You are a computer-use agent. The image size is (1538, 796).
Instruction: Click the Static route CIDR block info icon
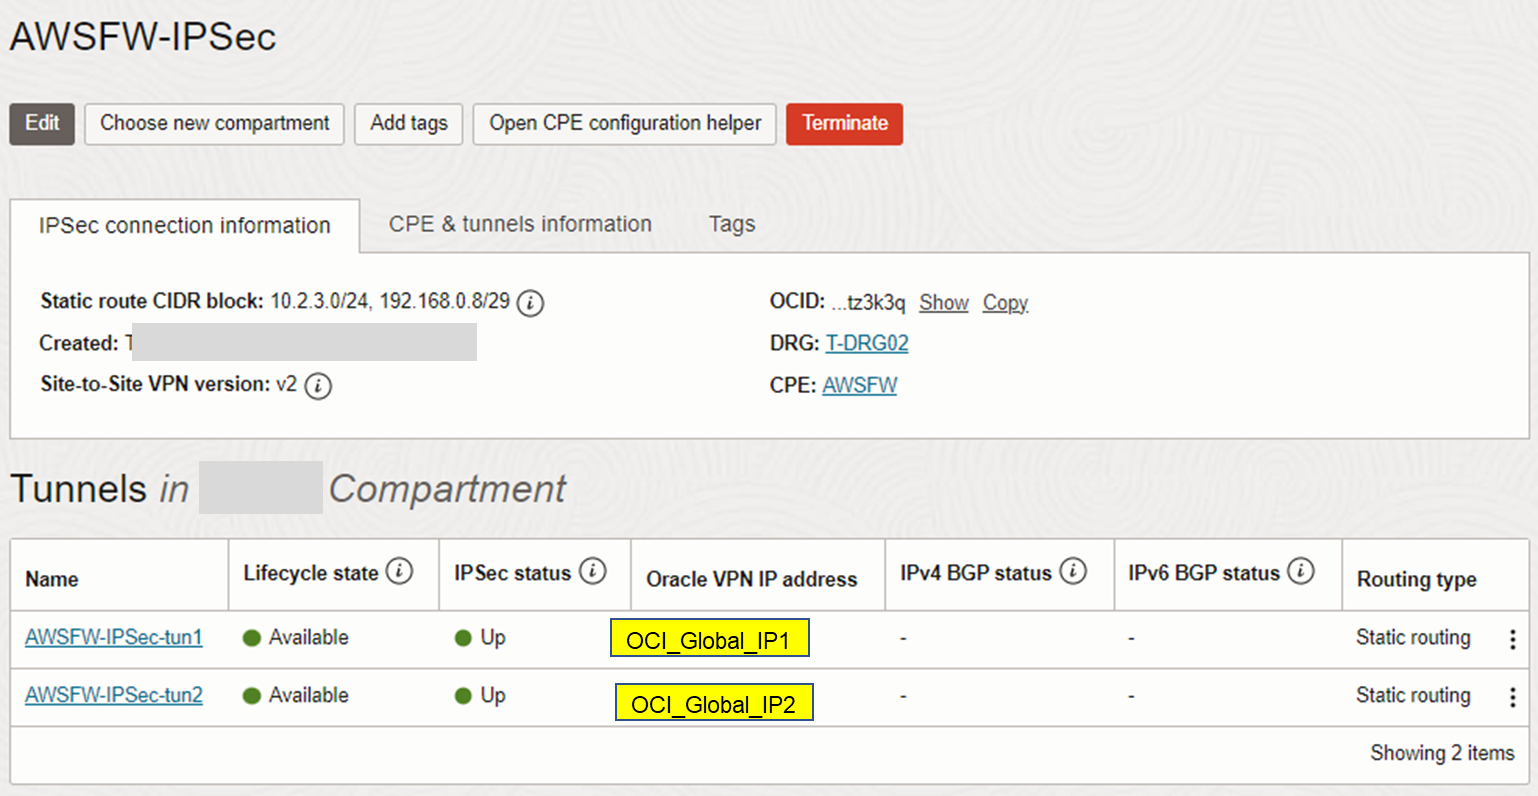(529, 302)
